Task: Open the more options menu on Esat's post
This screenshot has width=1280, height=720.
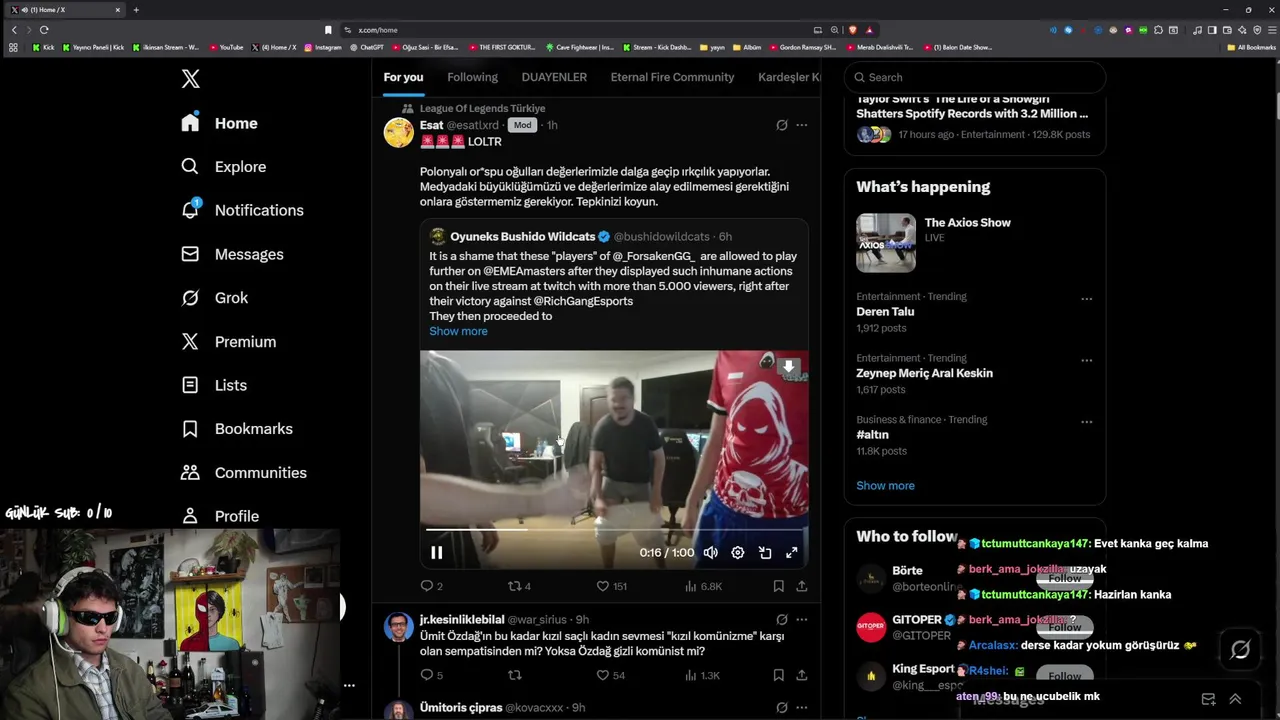Action: coord(801,125)
